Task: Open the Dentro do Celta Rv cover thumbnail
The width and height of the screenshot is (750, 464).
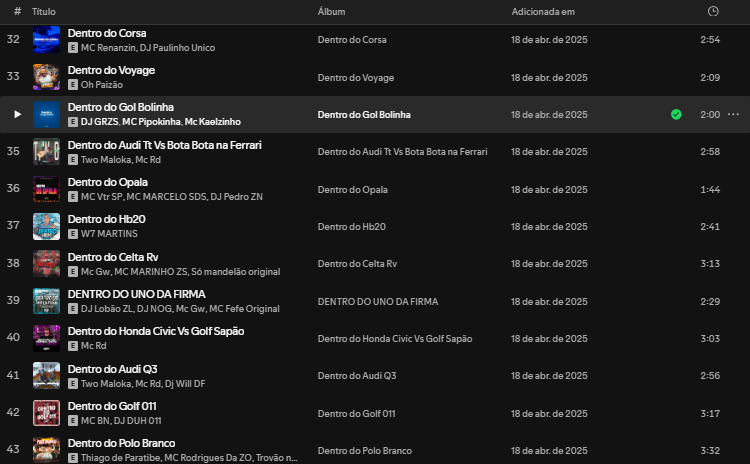Action: pyautogui.click(x=46, y=264)
